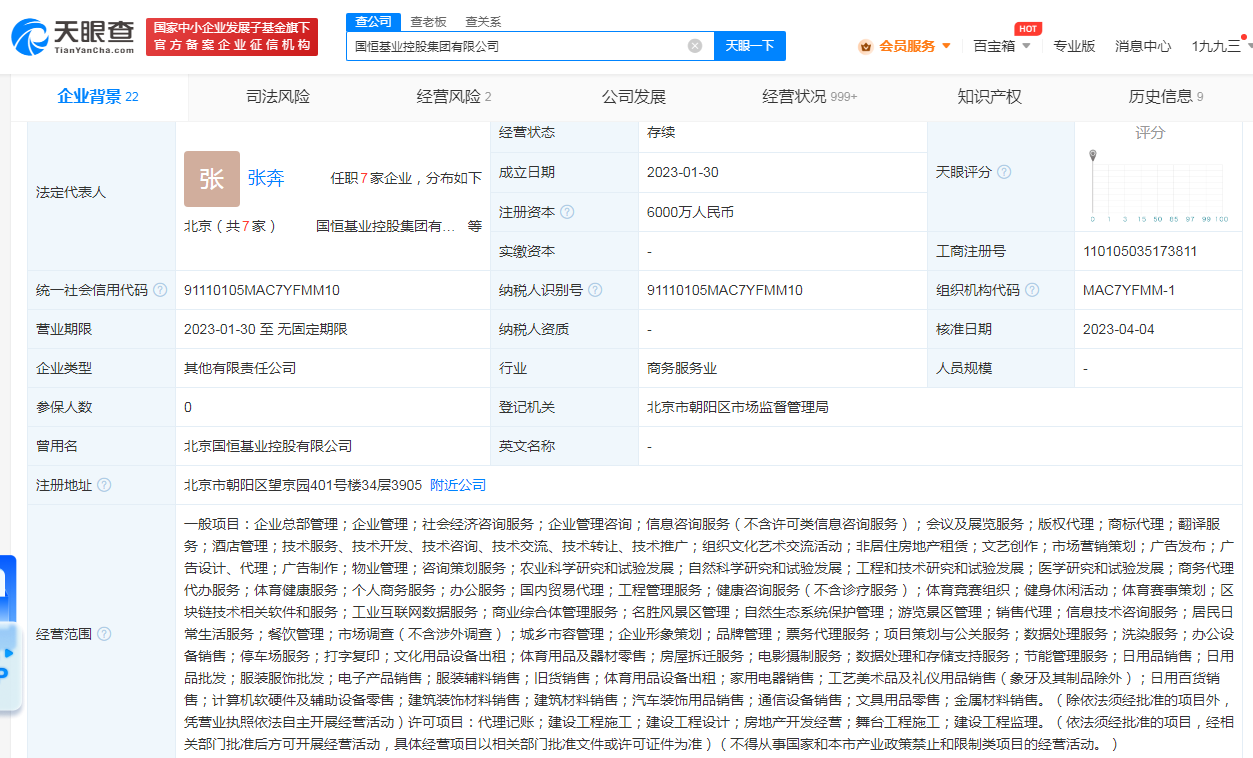This screenshot has height=758, width=1253.
Task: Click the 天眼一下 search button
Action: pos(749,45)
